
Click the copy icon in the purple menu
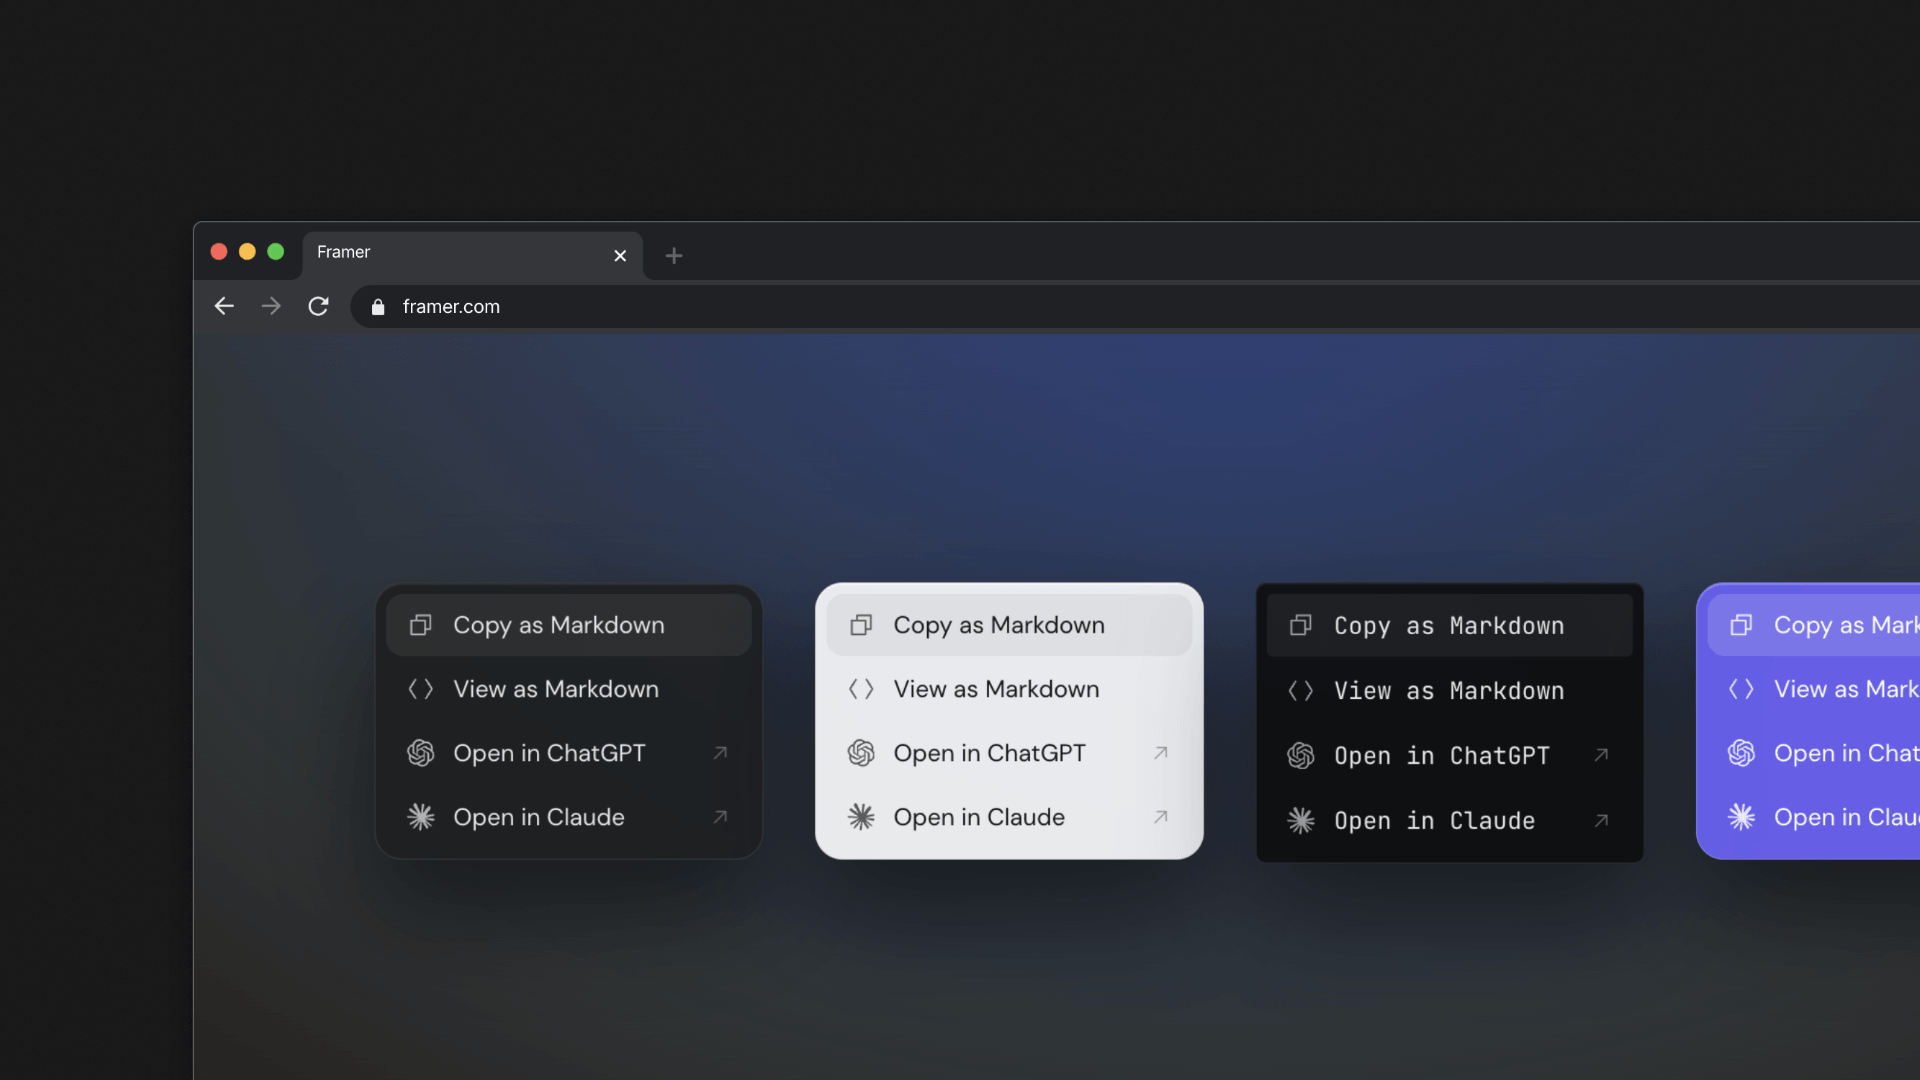[1741, 625]
